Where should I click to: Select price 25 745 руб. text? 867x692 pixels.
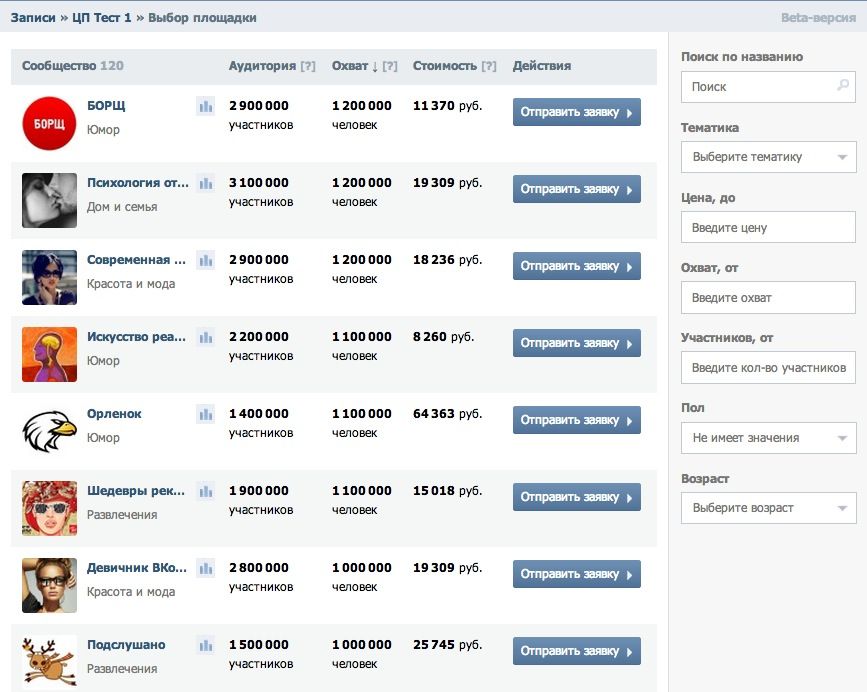pos(447,644)
